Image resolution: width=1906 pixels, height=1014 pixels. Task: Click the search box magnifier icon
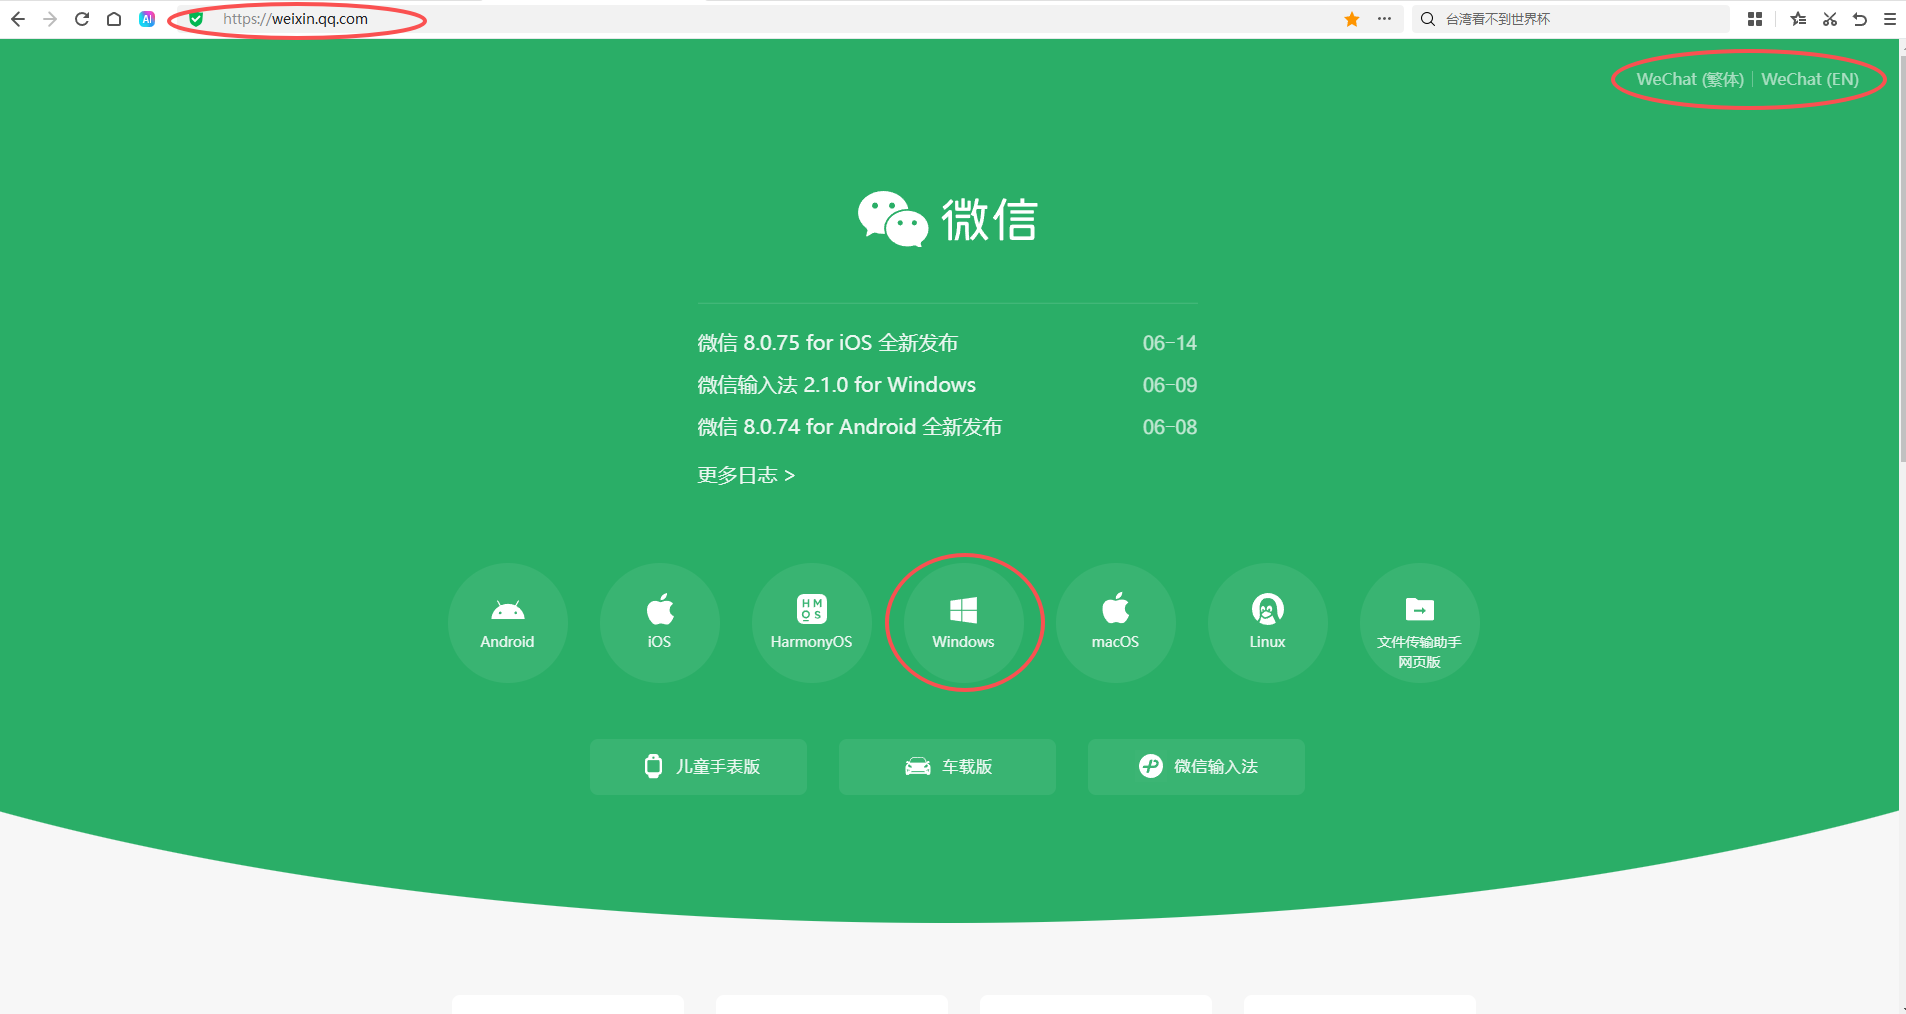[x=1428, y=19]
